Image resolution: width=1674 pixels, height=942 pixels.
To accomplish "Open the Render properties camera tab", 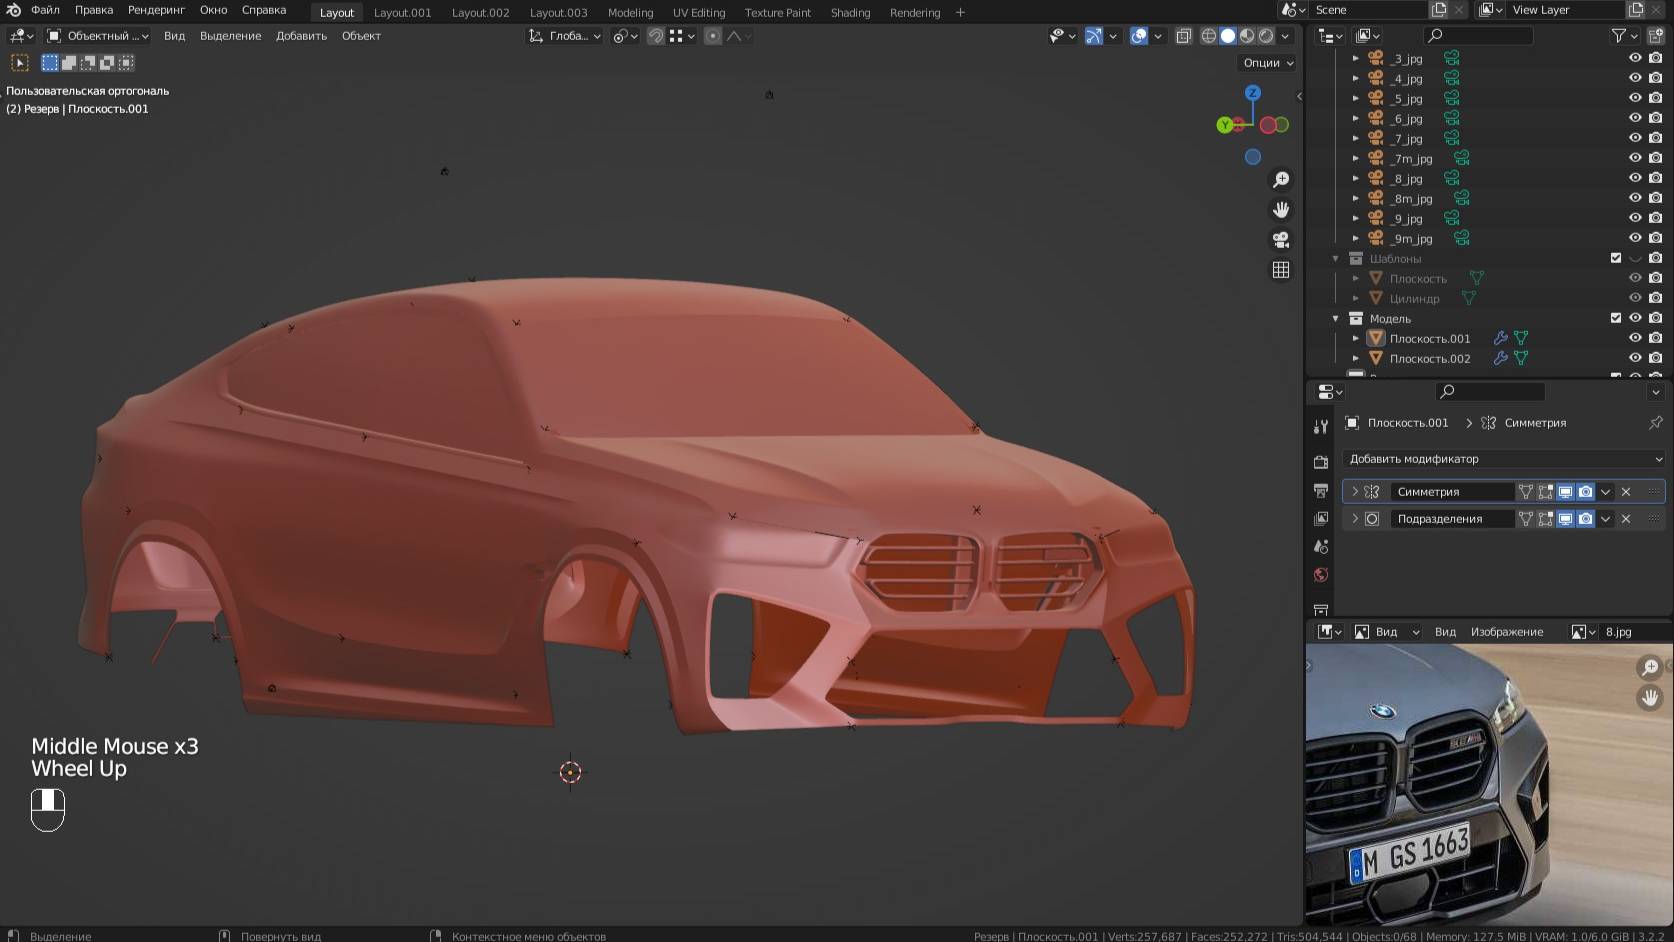I will point(1321,462).
